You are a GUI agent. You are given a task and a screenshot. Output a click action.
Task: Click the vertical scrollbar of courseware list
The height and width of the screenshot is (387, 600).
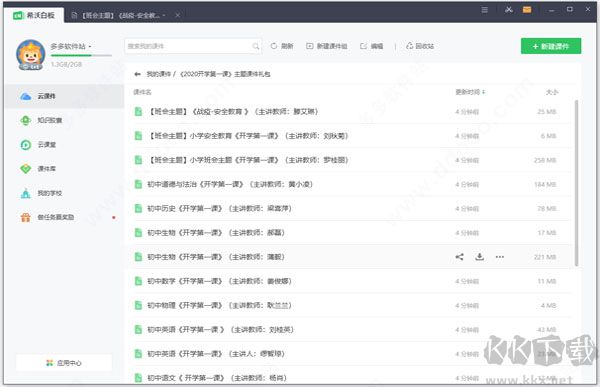pyautogui.click(x=576, y=183)
